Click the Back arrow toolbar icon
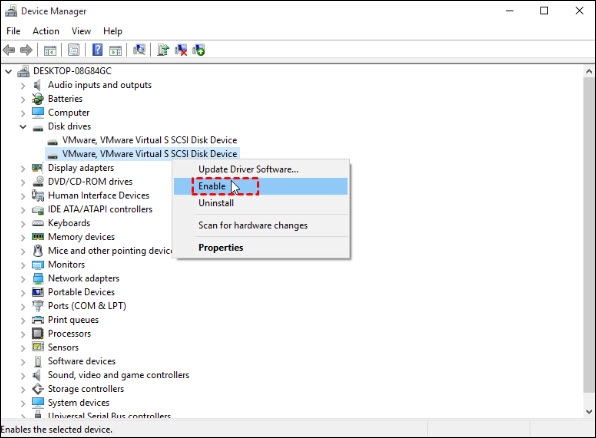Image resolution: width=596 pixels, height=438 pixels. click(9, 50)
